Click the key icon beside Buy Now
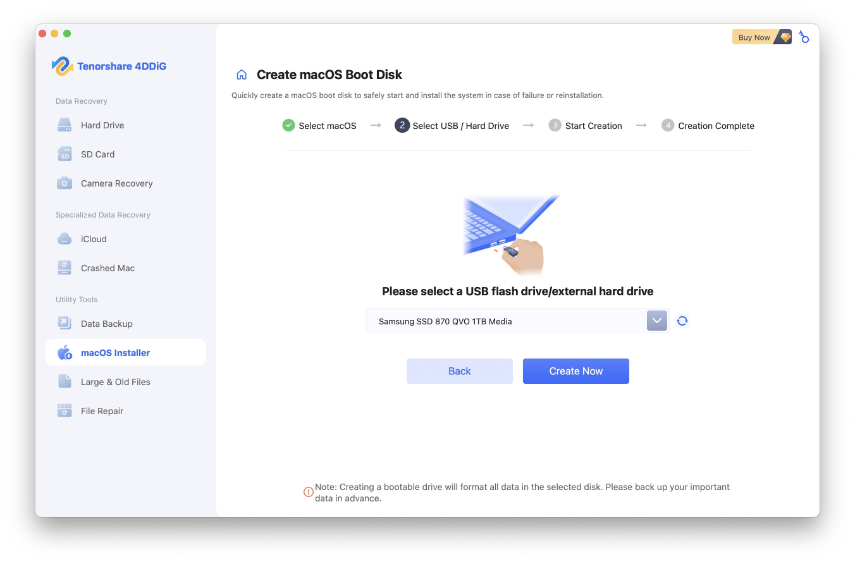This screenshot has height=564, width=855. 804,37
